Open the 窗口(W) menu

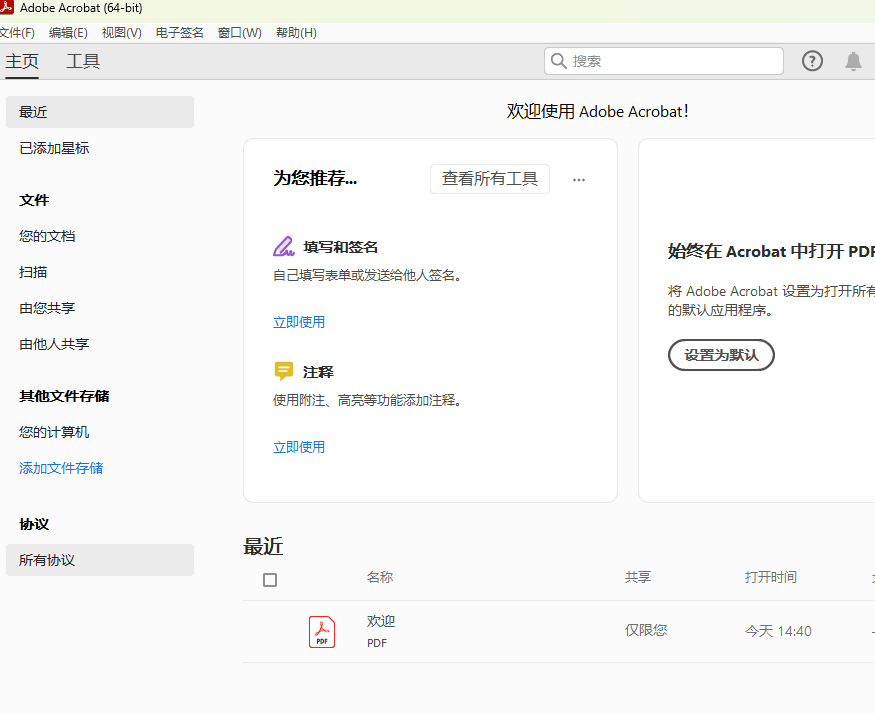[239, 33]
